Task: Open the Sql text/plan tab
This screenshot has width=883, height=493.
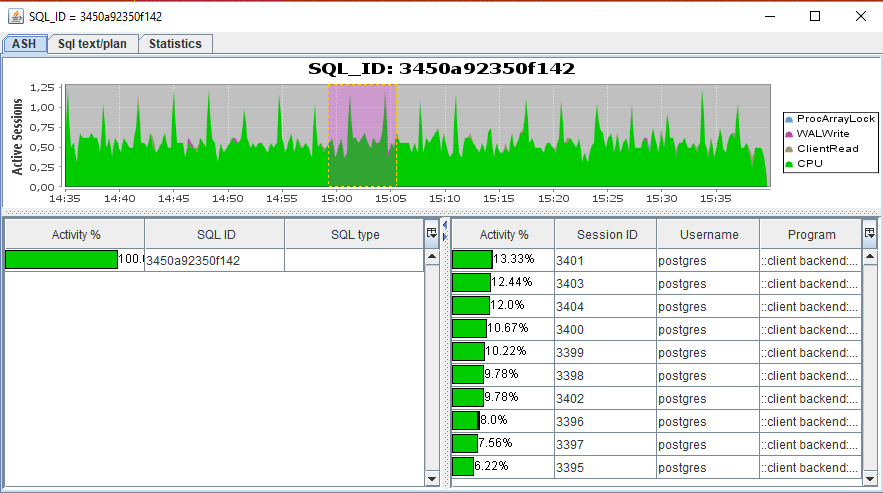Action: click(92, 44)
